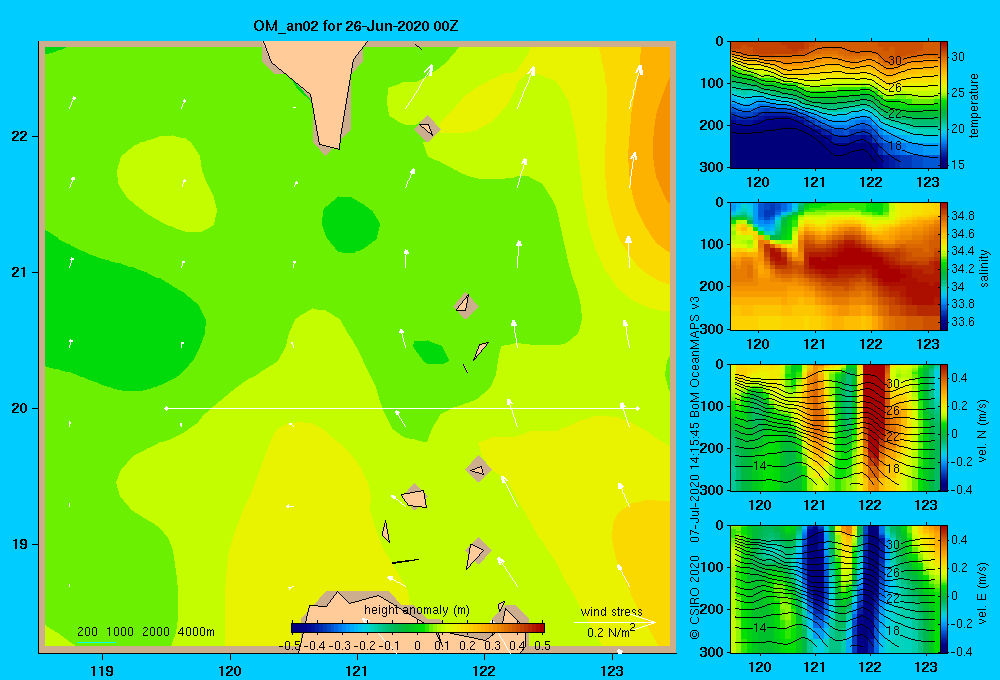Click latitude label "21" on the main map axis
The height and width of the screenshot is (680, 1000).
[20, 272]
